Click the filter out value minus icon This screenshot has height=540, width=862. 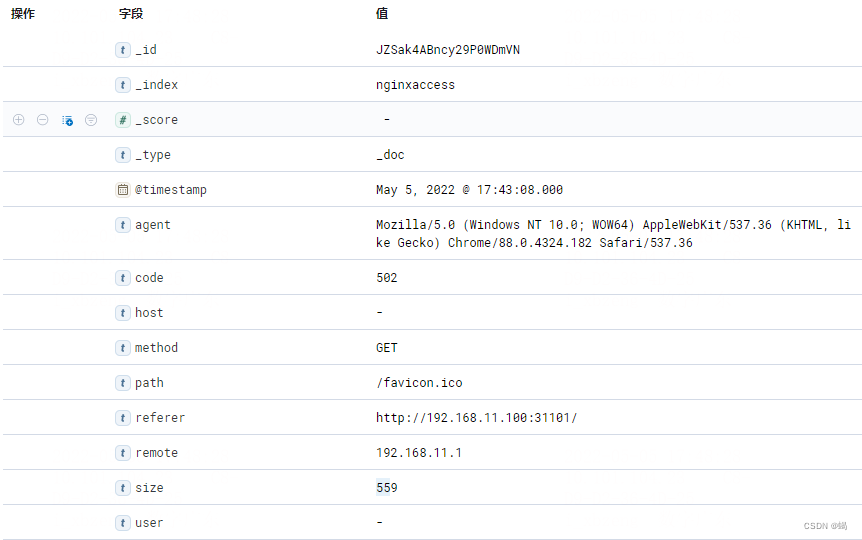point(42,120)
